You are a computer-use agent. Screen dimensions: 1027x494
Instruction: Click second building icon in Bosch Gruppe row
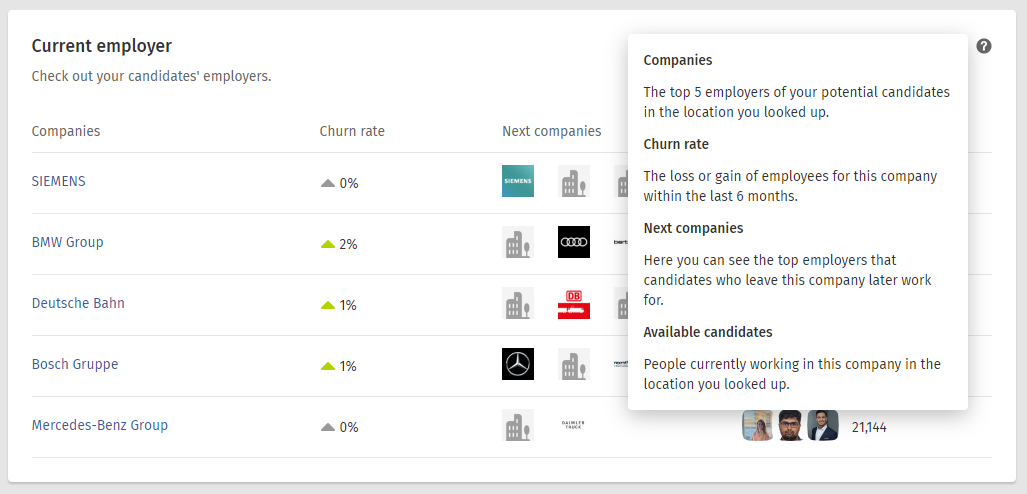[x=574, y=364]
